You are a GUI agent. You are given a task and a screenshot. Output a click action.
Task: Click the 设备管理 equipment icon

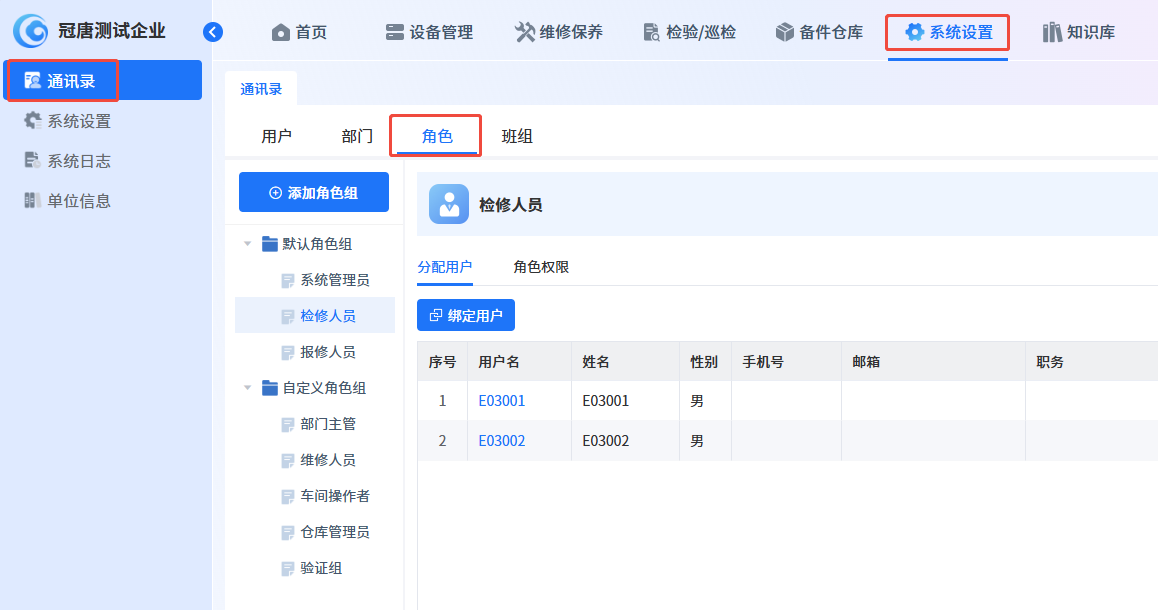click(395, 32)
